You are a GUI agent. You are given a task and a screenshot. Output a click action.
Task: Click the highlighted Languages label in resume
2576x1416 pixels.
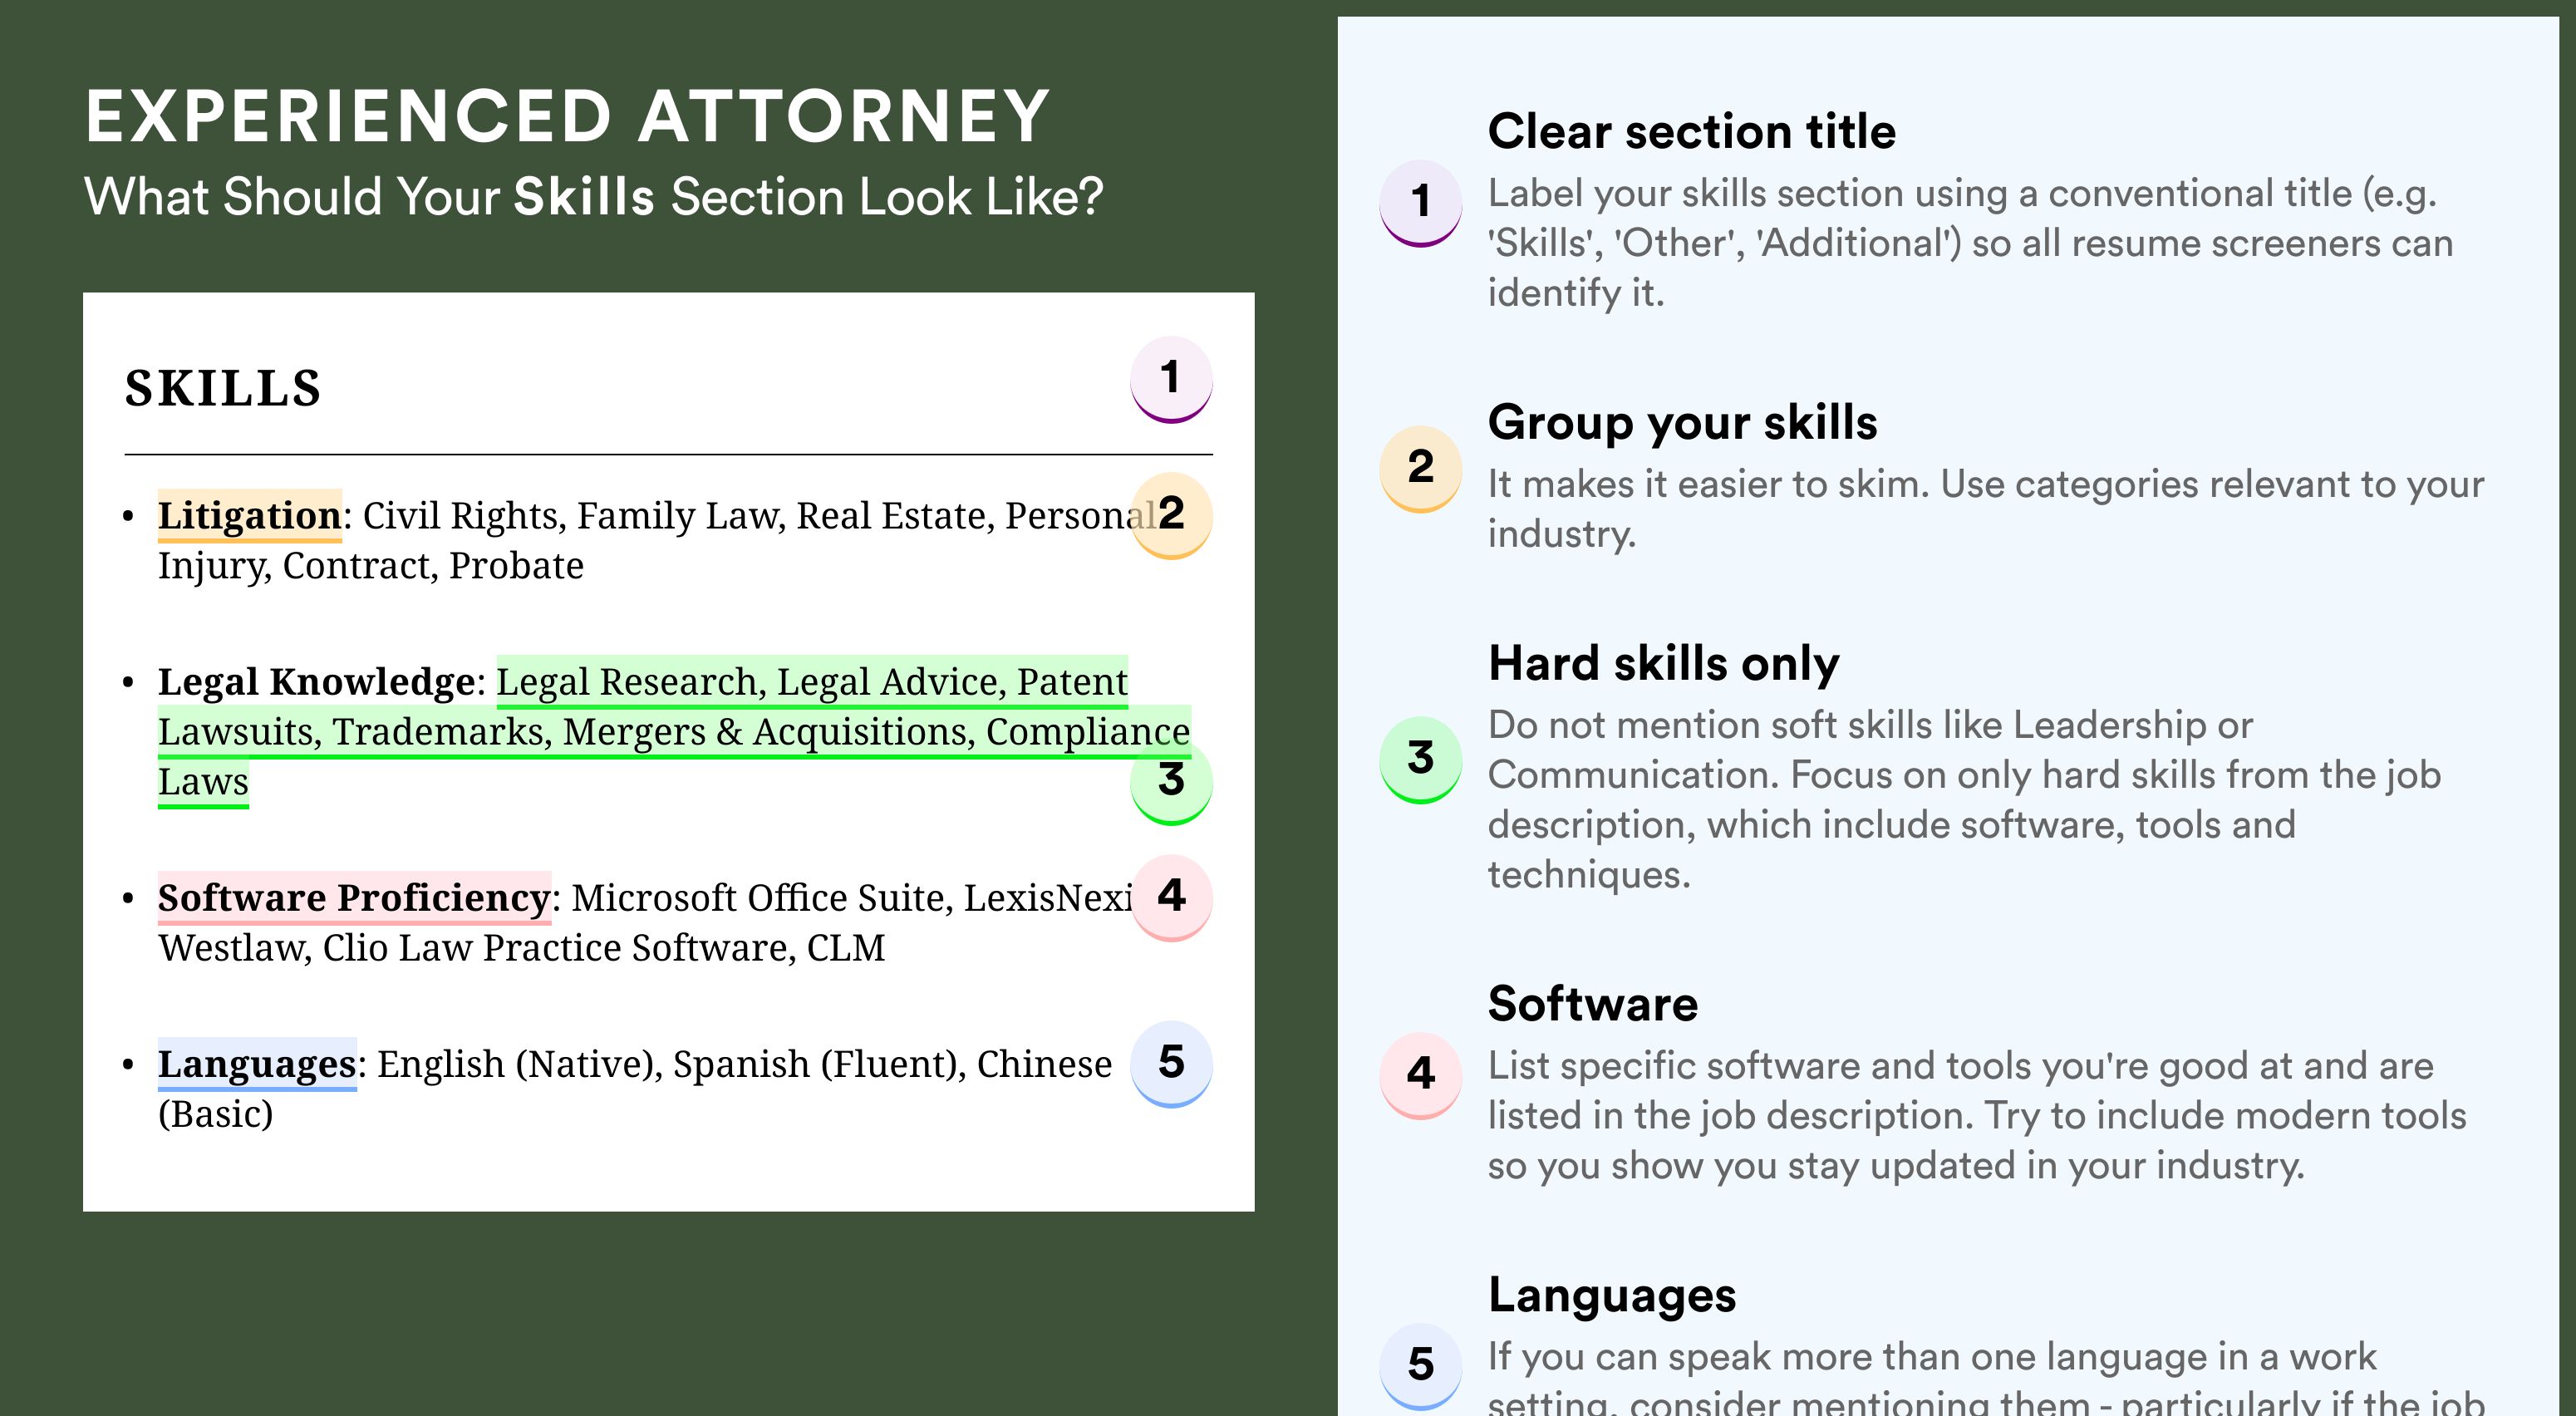pyautogui.click(x=257, y=1063)
